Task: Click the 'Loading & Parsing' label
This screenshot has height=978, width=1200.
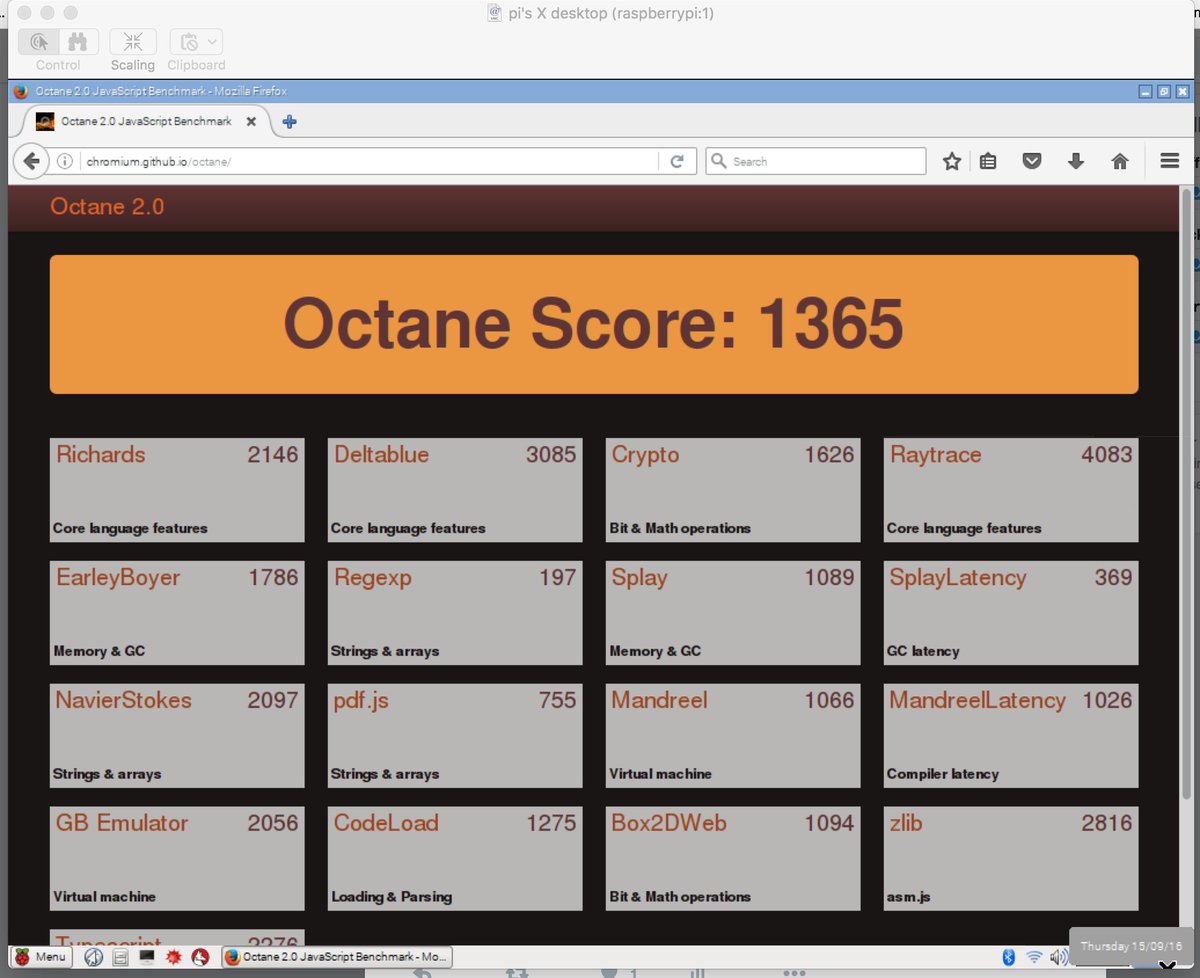Action: coord(392,897)
